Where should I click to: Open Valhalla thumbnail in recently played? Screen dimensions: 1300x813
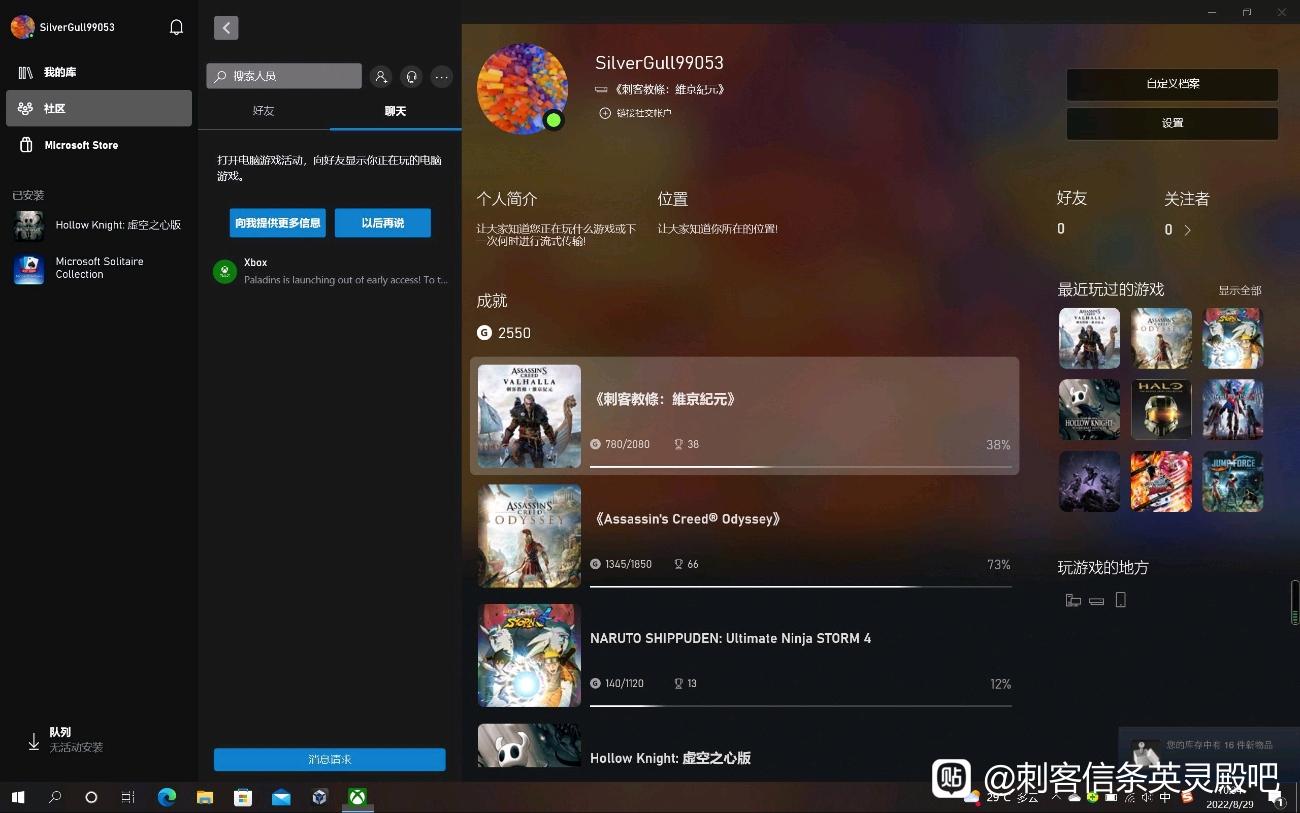point(1089,338)
